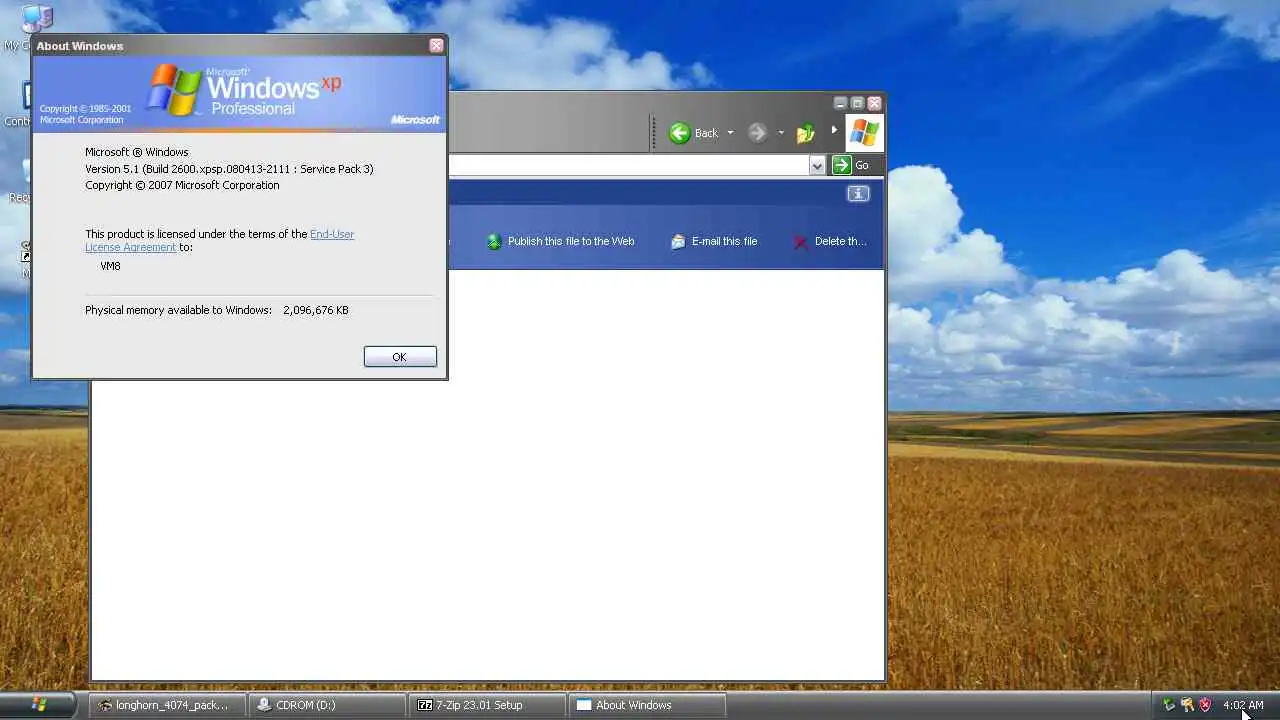The height and width of the screenshot is (720, 1280).
Task: Click the Up folder icon in toolbar
Action: click(805, 133)
